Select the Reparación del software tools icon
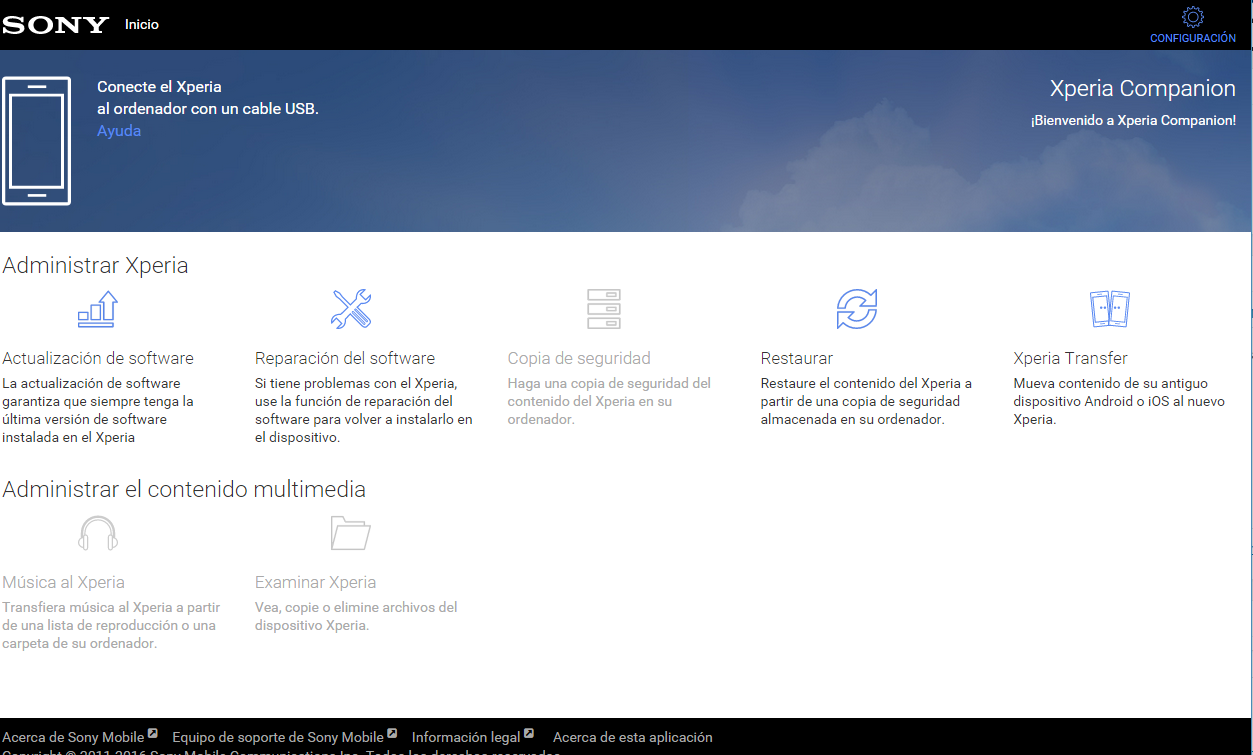This screenshot has width=1253, height=755. [351, 309]
